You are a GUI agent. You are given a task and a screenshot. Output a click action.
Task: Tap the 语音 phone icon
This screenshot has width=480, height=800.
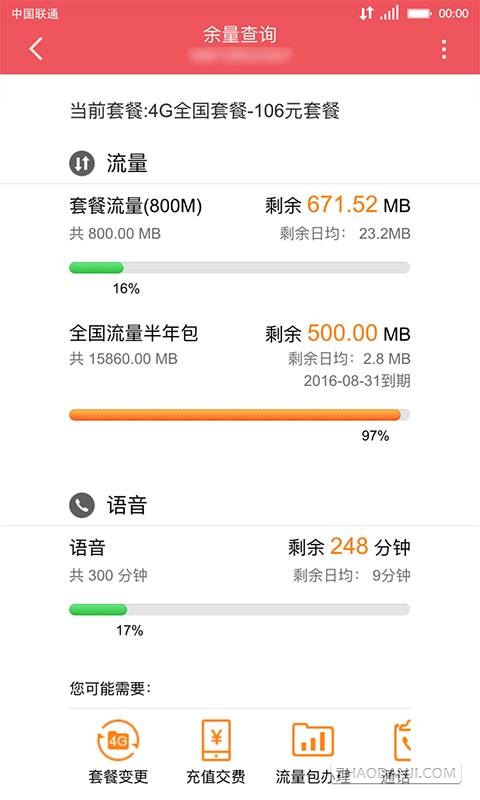82,505
